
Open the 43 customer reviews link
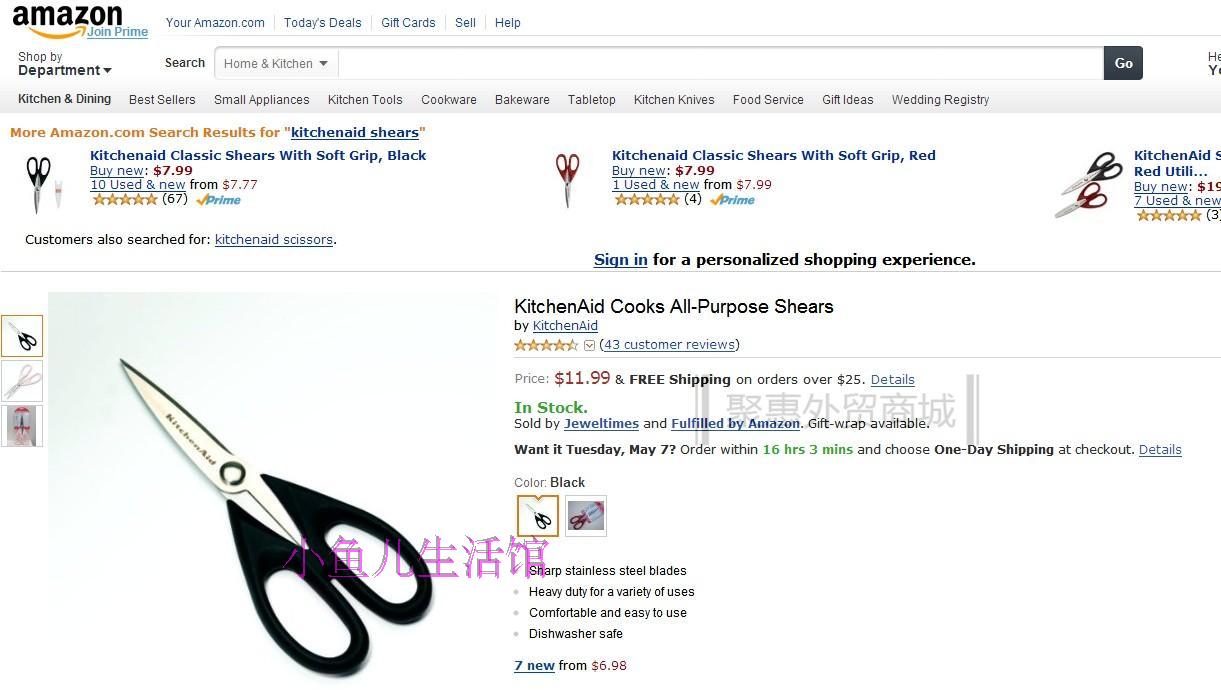pyautogui.click(x=670, y=344)
